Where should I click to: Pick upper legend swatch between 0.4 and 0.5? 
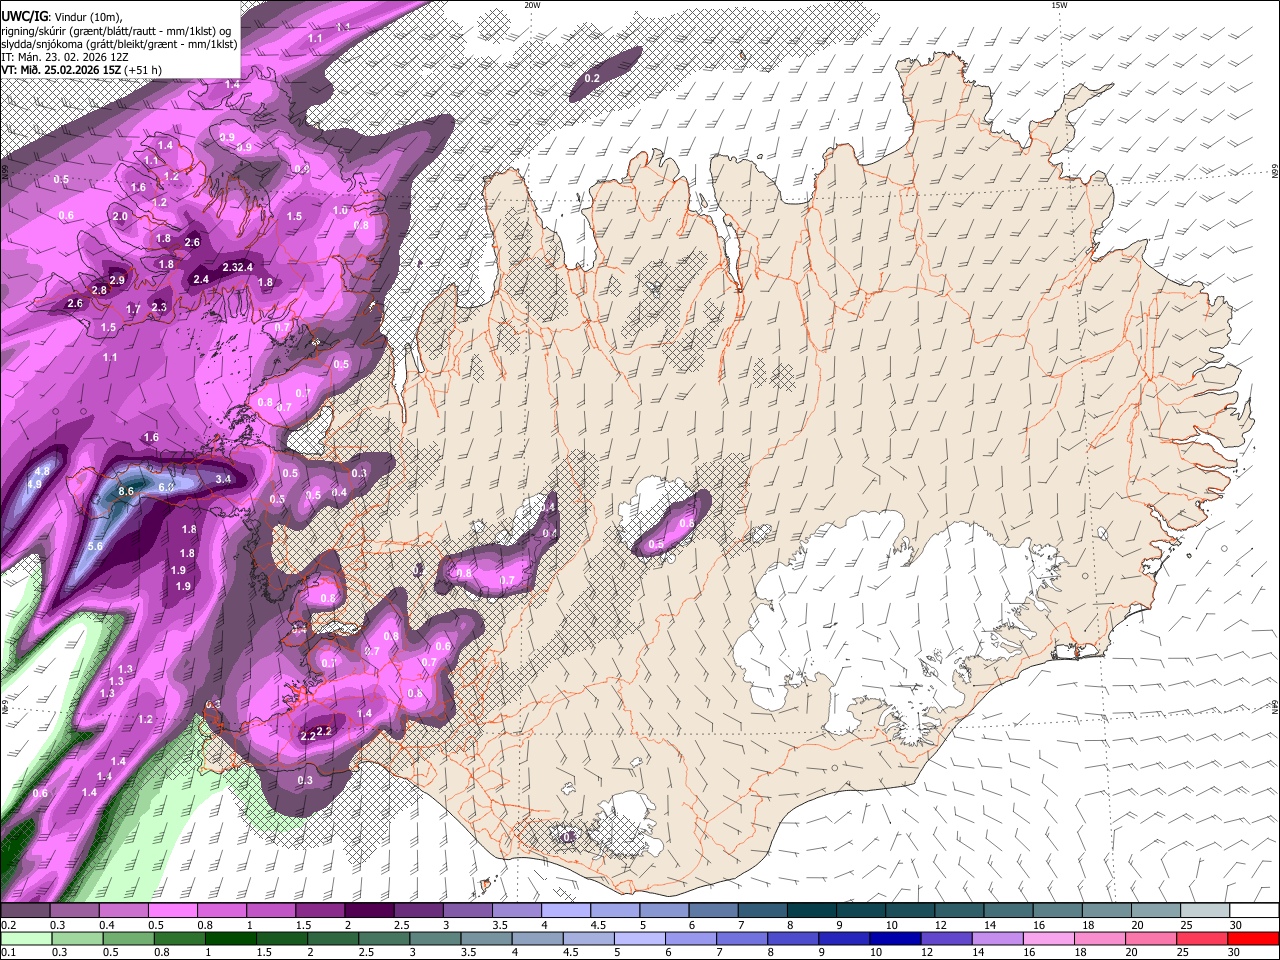pos(123,911)
